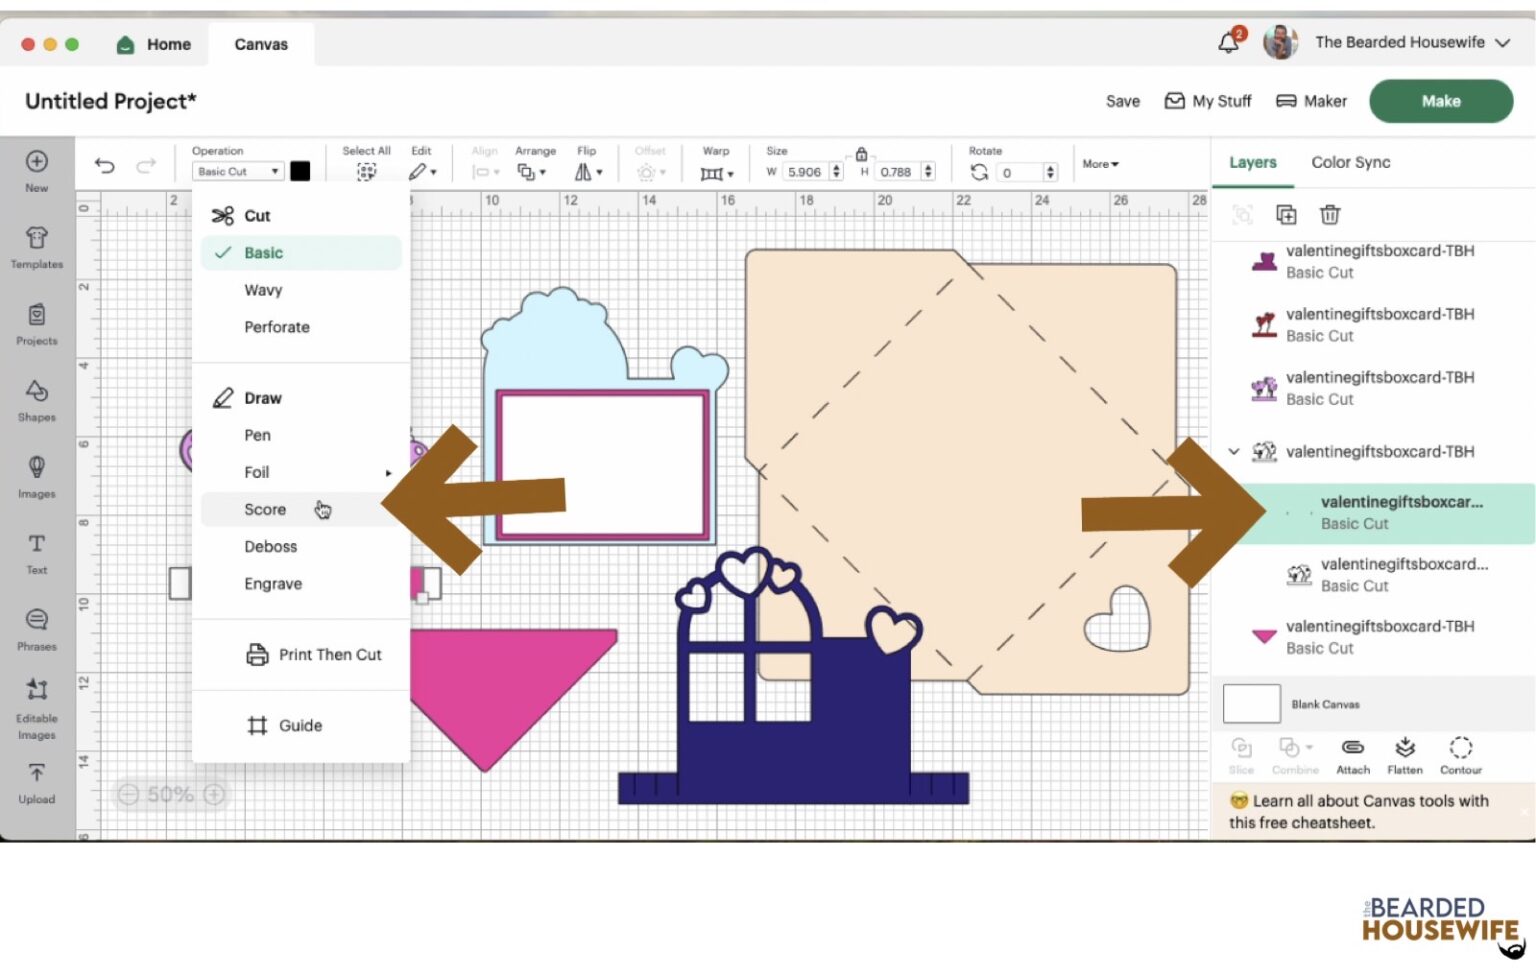
Task: Collapse the valentinegiftsboxcard-TBH layer group
Action: tap(1234, 452)
